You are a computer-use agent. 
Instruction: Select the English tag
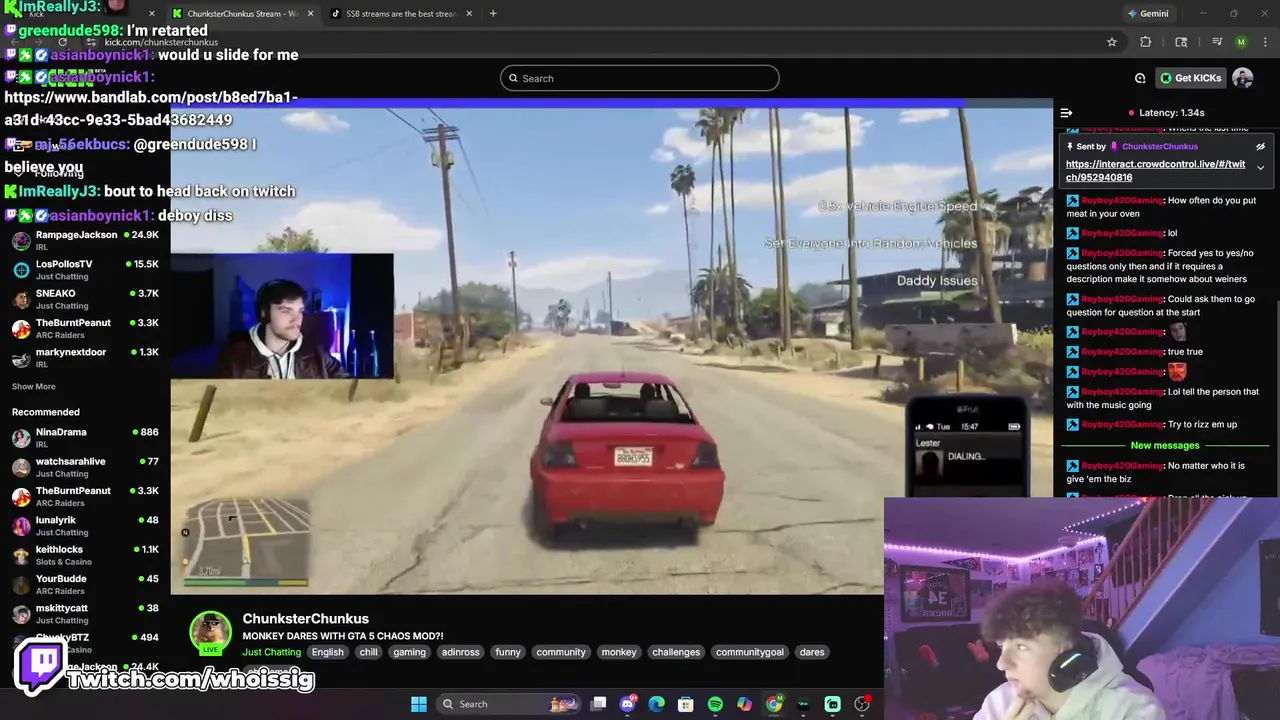point(327,652)
